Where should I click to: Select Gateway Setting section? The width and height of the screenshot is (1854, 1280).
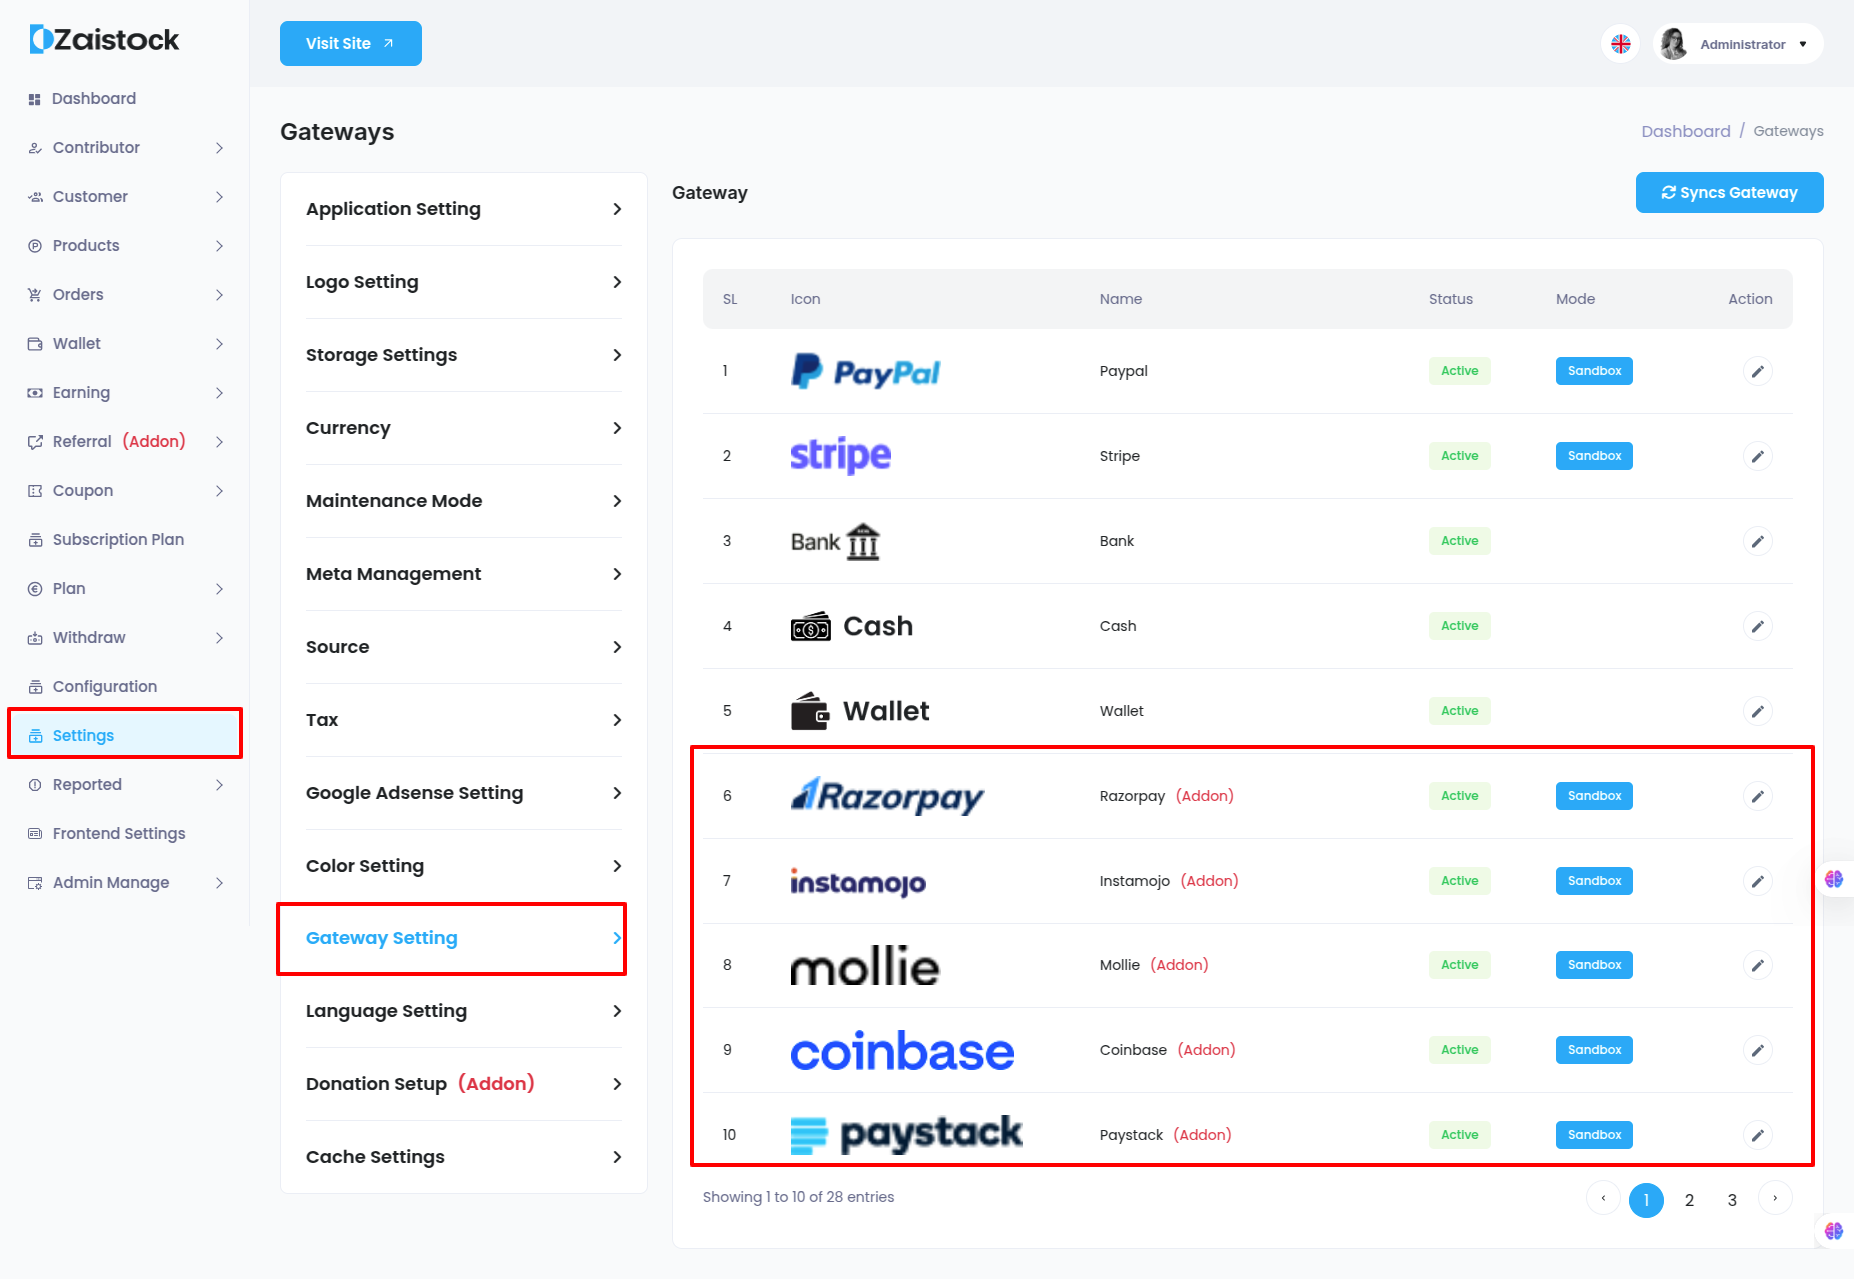464,938
